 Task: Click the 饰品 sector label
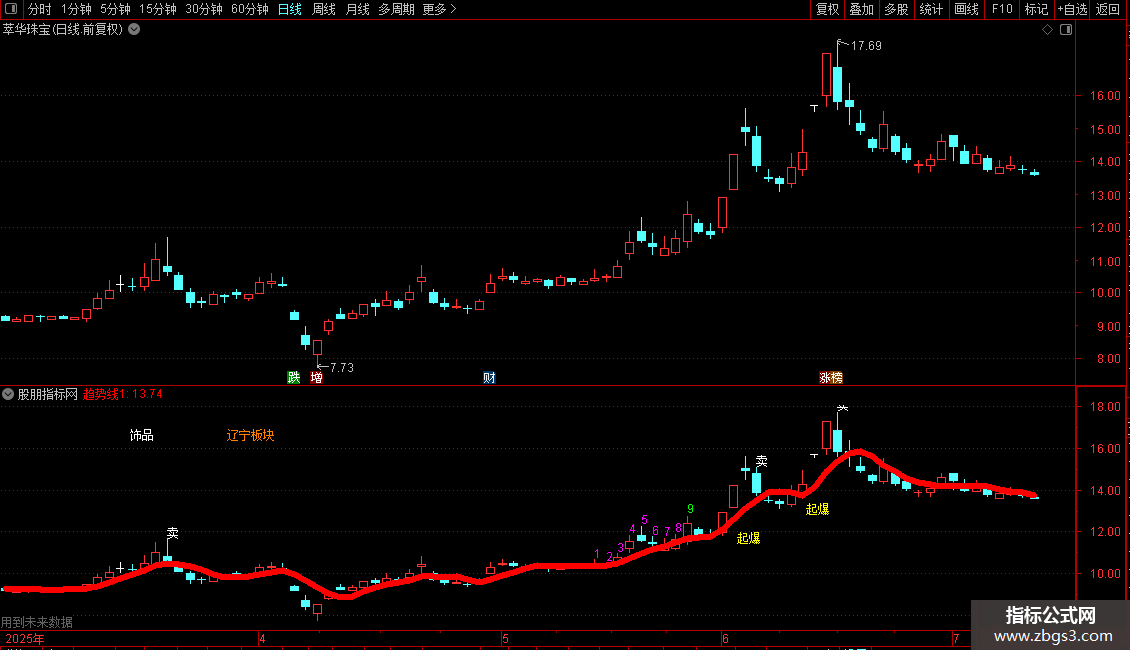[141, 435]
